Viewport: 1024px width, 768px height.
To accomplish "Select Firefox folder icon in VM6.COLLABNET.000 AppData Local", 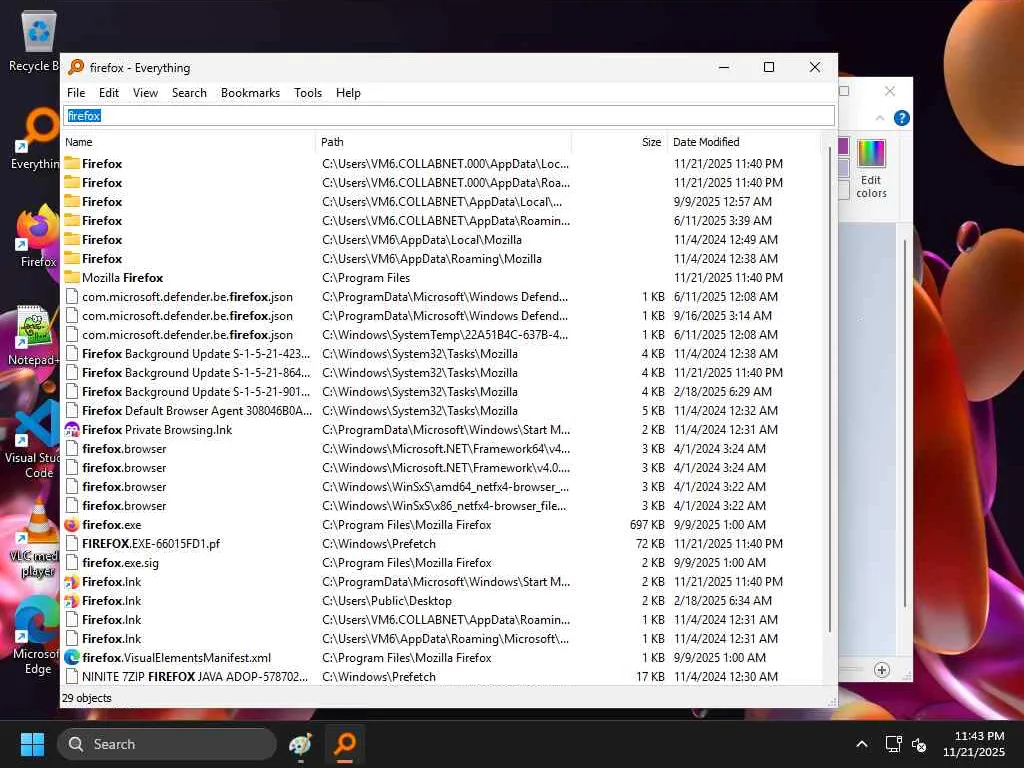I will coord(72,163).
